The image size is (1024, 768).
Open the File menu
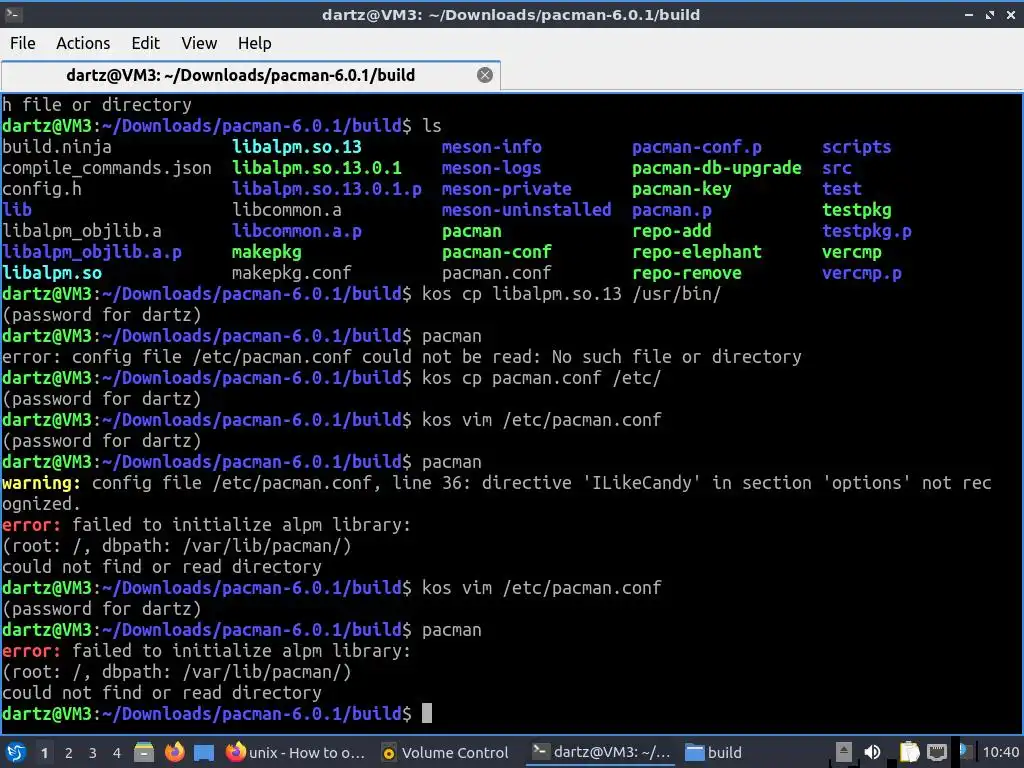[x=23, y=43]
